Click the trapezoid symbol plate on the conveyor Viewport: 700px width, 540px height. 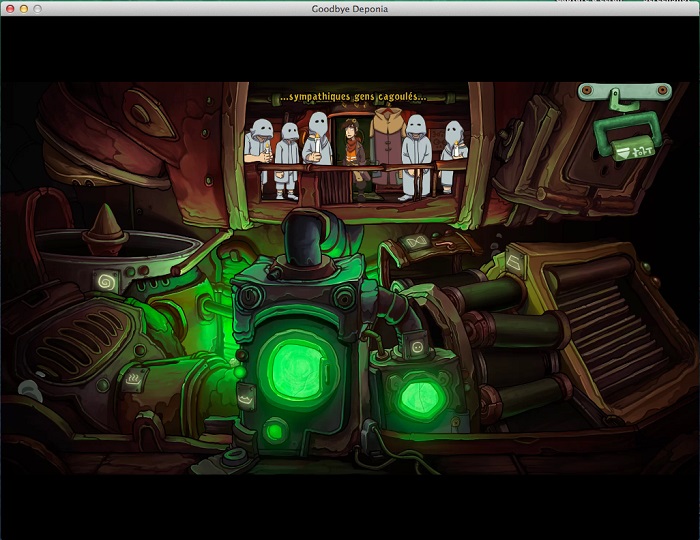tap(514, 263)
